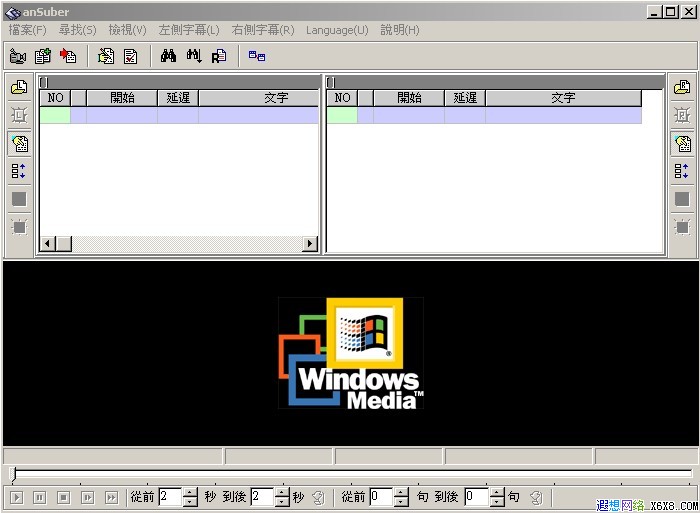Click the gray square with ticks, left sidebar
The image size is (700, 513).
(x=19, y=227)
